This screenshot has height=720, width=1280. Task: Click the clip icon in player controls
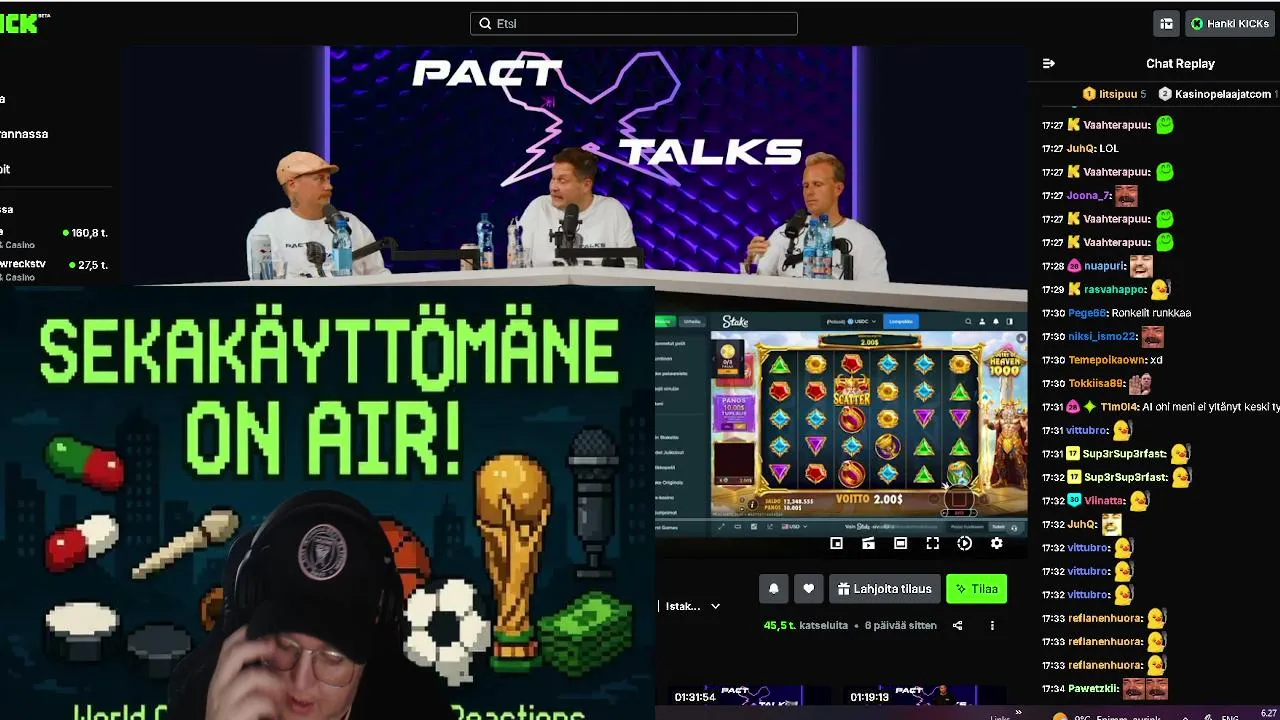pos(868,543)
